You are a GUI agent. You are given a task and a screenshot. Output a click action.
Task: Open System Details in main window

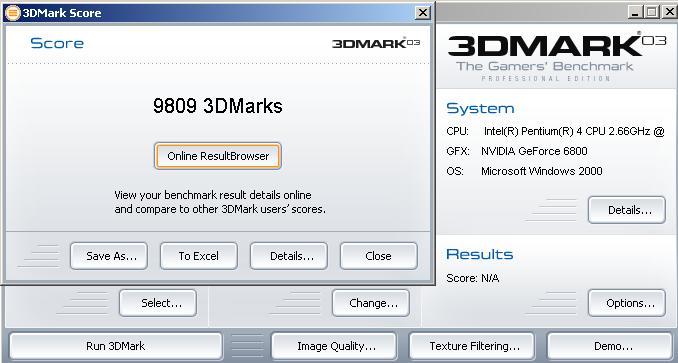pyautogui.click(x=627, y=210)
